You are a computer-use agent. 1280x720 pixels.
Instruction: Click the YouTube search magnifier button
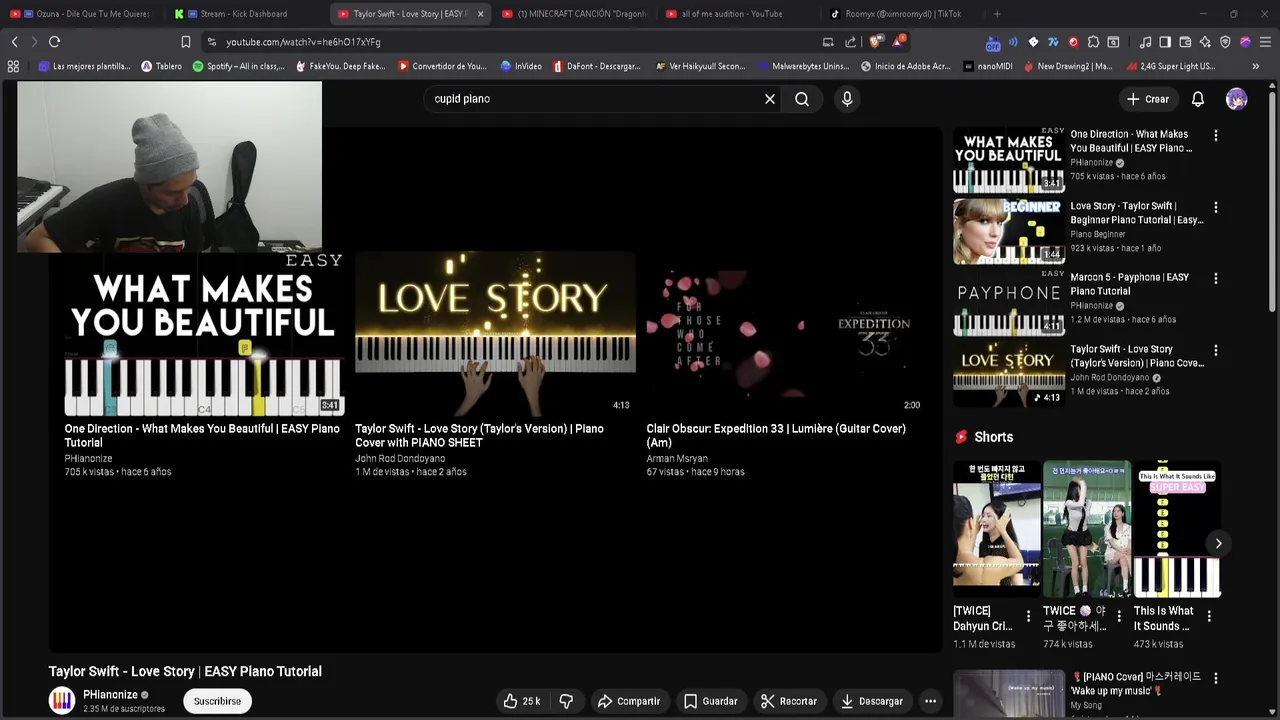pos(802,99)
